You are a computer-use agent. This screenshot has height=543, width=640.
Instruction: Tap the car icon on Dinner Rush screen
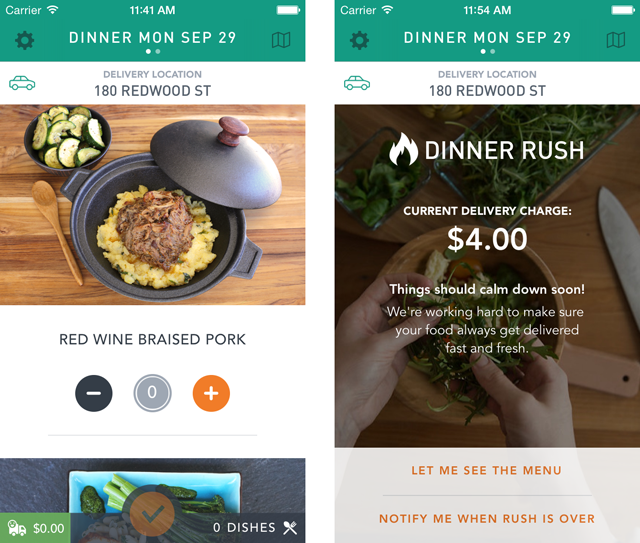357,83
